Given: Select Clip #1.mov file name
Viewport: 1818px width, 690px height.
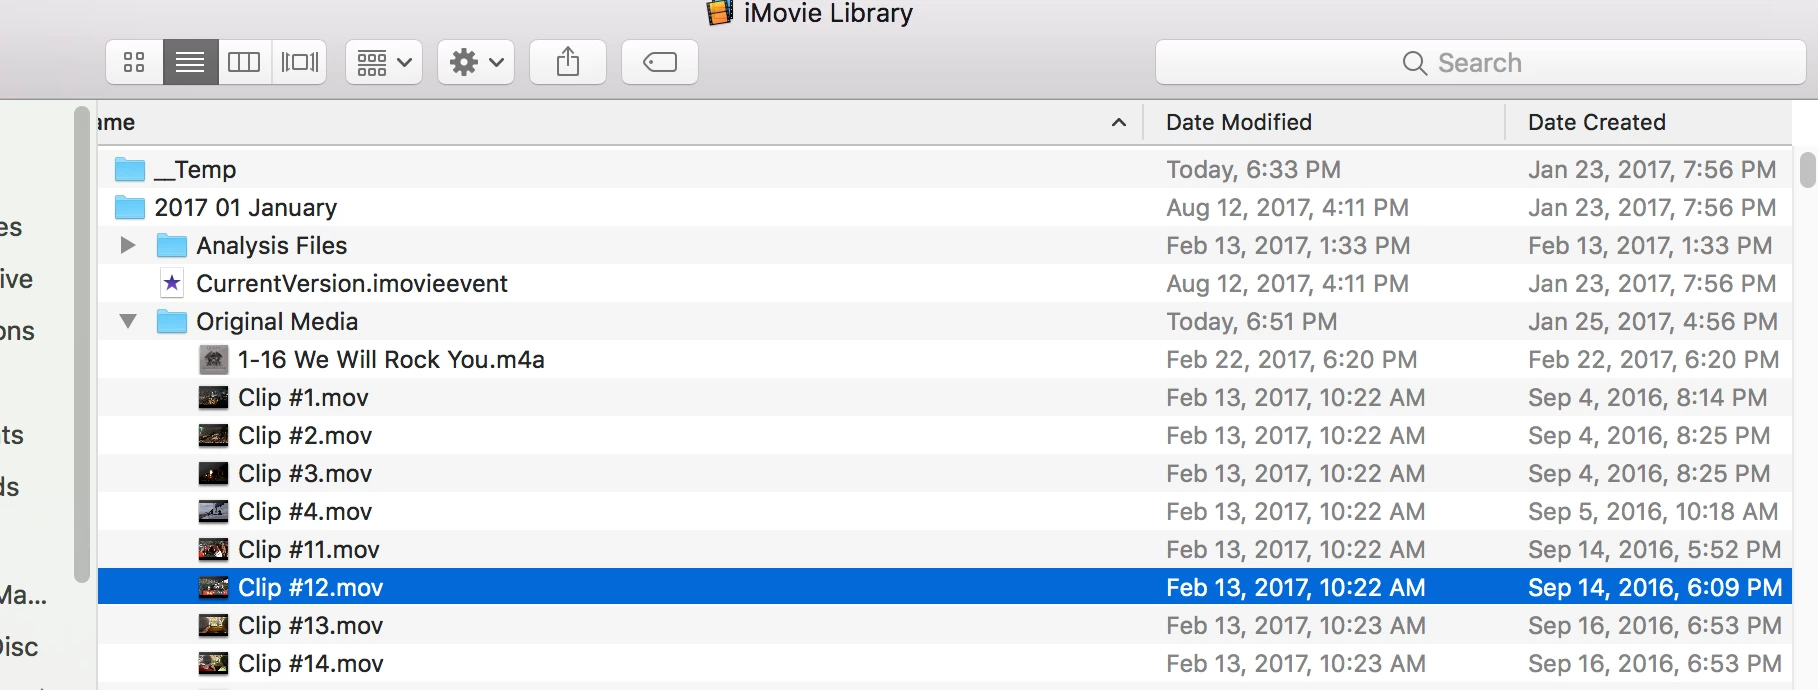Looking at the screenshot, I should point(303,397).
